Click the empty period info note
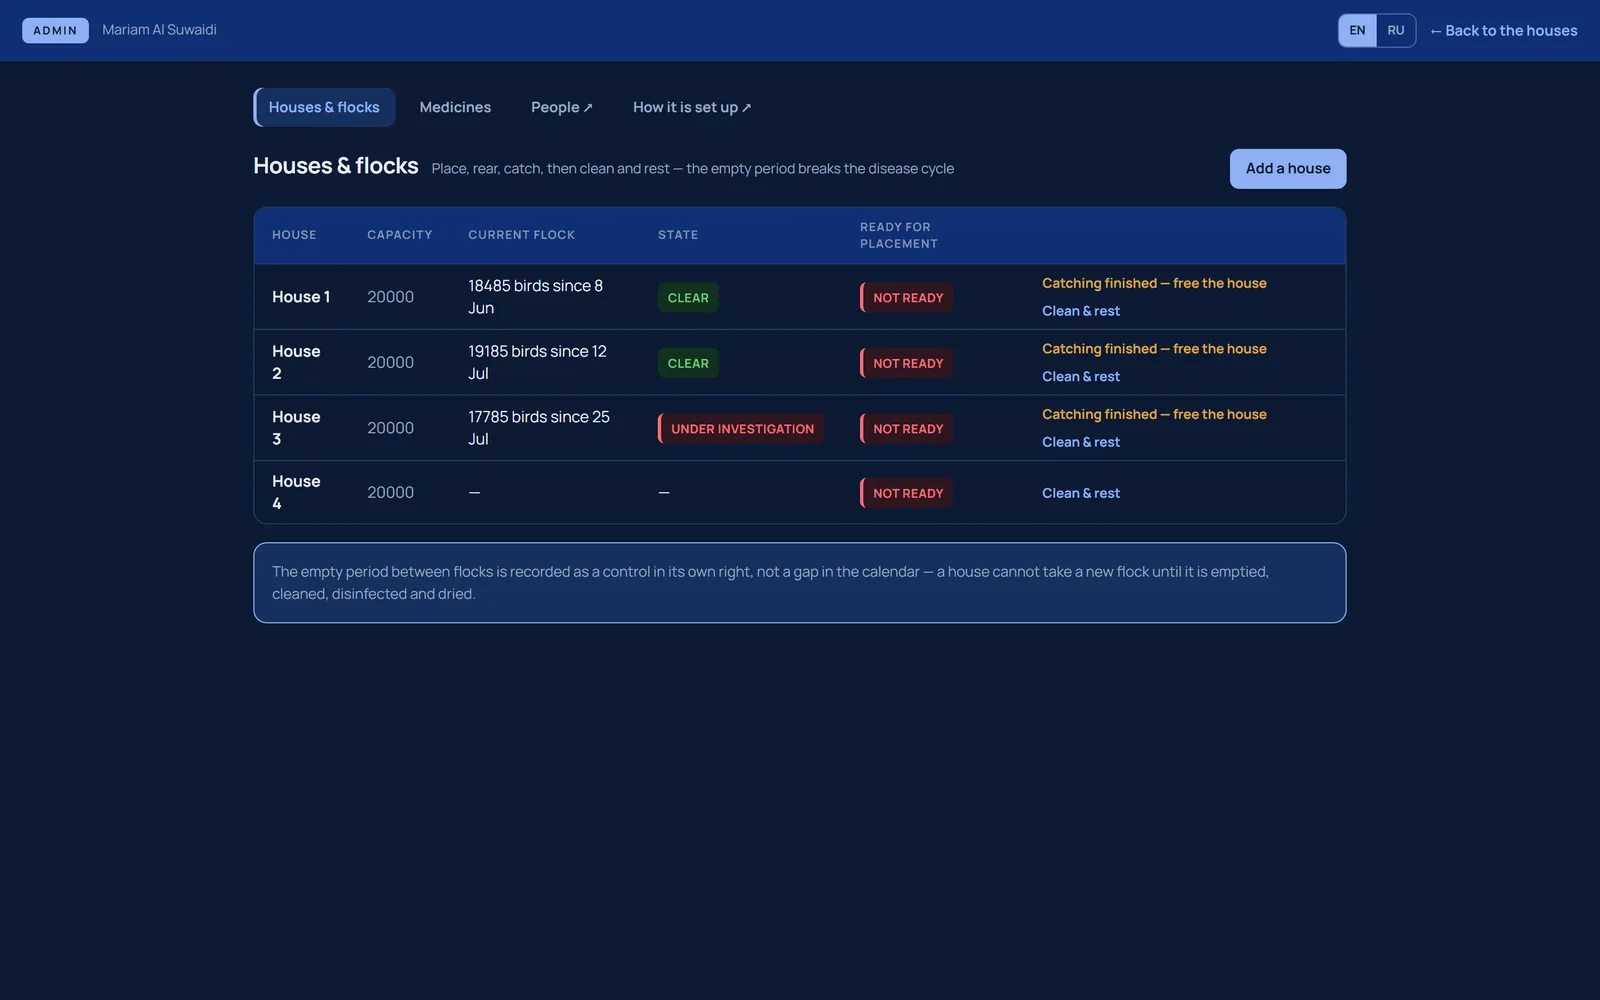The width and height of the screenshot is (1600, 1000). tap(800, 583)
